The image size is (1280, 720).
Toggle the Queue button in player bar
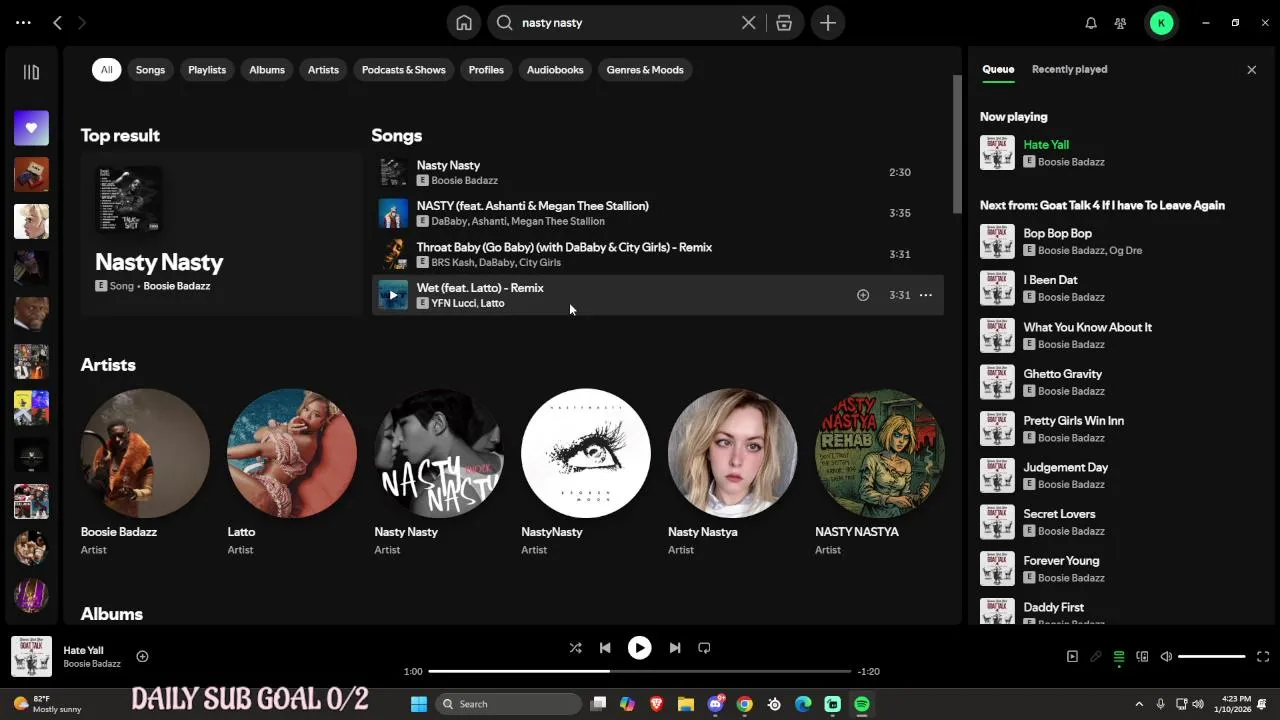pos(1119,657)
